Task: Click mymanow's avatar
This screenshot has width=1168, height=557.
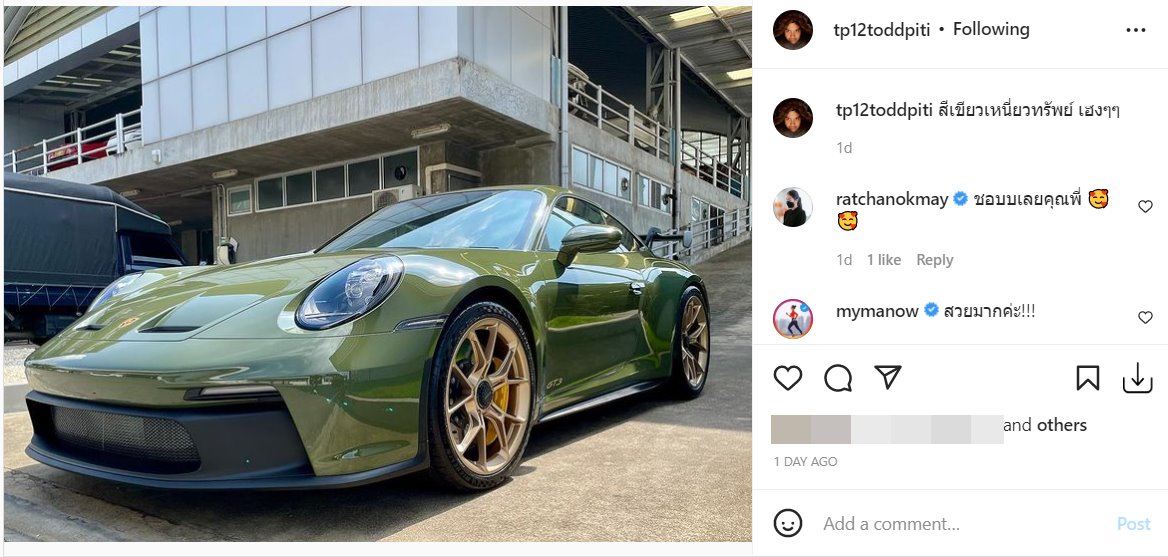Action: [793, 318]
